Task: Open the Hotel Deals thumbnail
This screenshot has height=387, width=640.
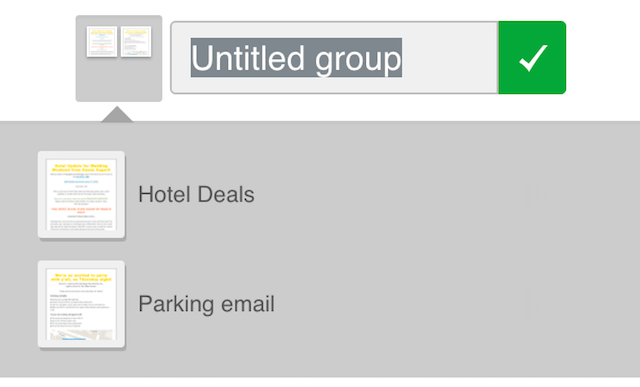Action: pyautogui.click(x=81, y=195)
